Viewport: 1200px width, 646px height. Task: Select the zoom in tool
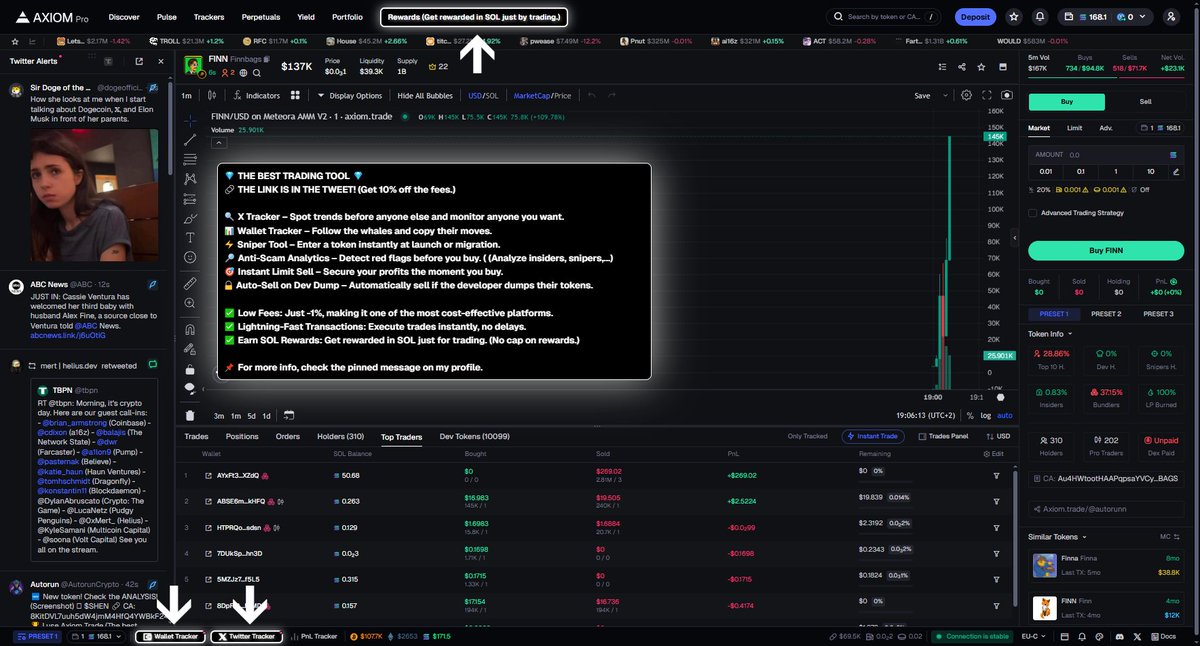[x=190, y=305]
